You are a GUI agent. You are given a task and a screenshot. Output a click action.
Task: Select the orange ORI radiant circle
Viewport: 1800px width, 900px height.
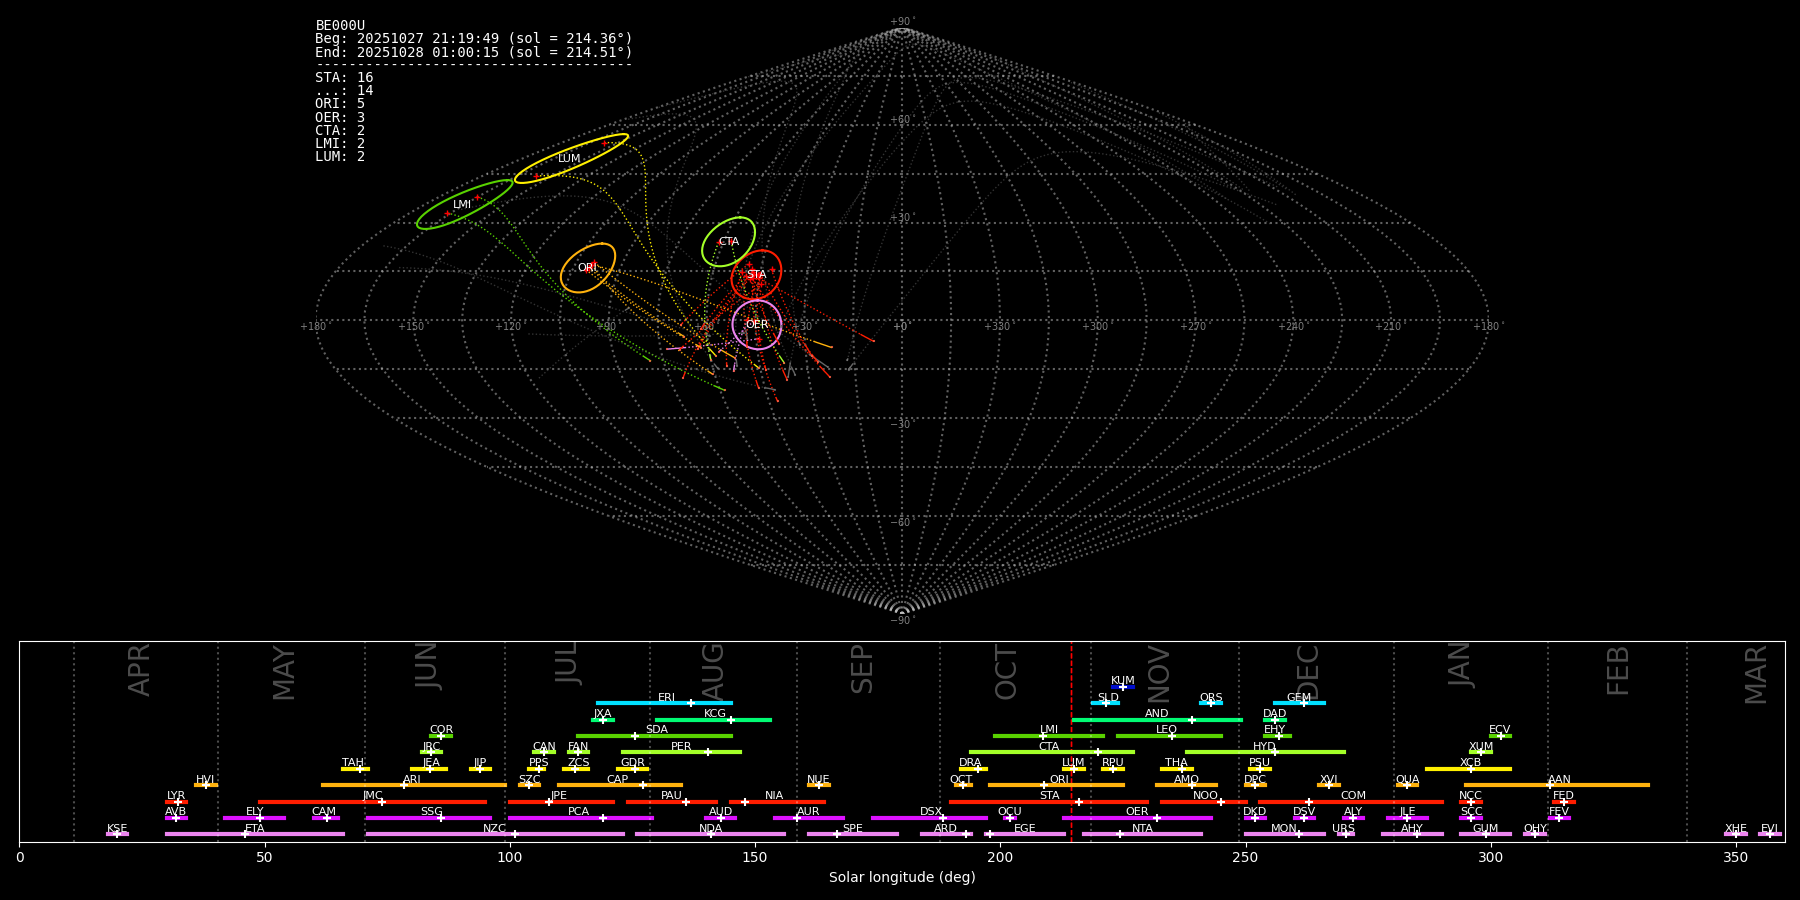point(588,267)
